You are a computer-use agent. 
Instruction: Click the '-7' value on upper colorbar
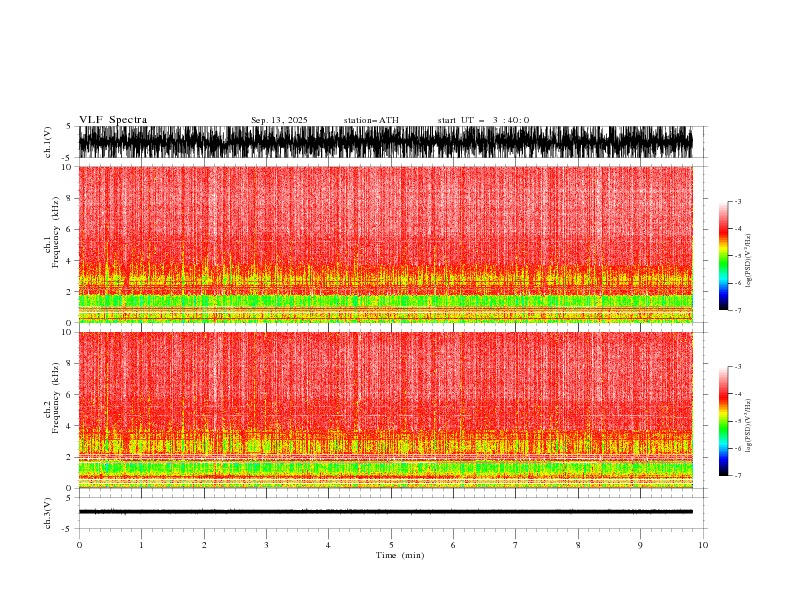pos(737,310)
